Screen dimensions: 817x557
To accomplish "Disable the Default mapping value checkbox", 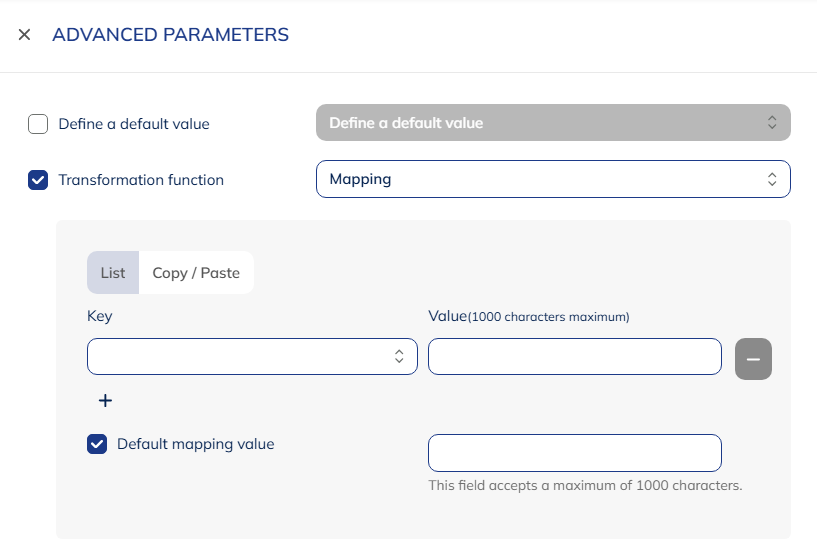I will tap(97, 444).
